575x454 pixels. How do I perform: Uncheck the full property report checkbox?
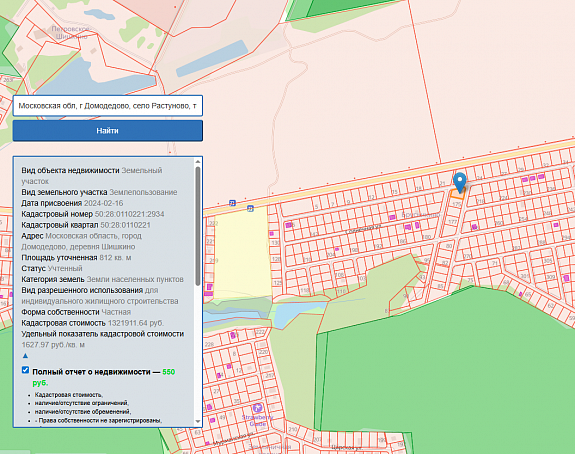pos(25,370)
